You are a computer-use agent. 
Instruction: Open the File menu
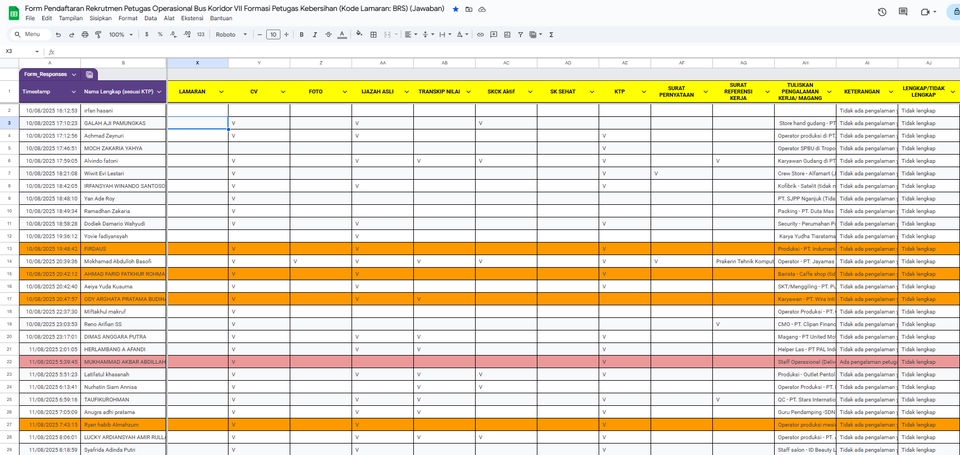(30, 18)
